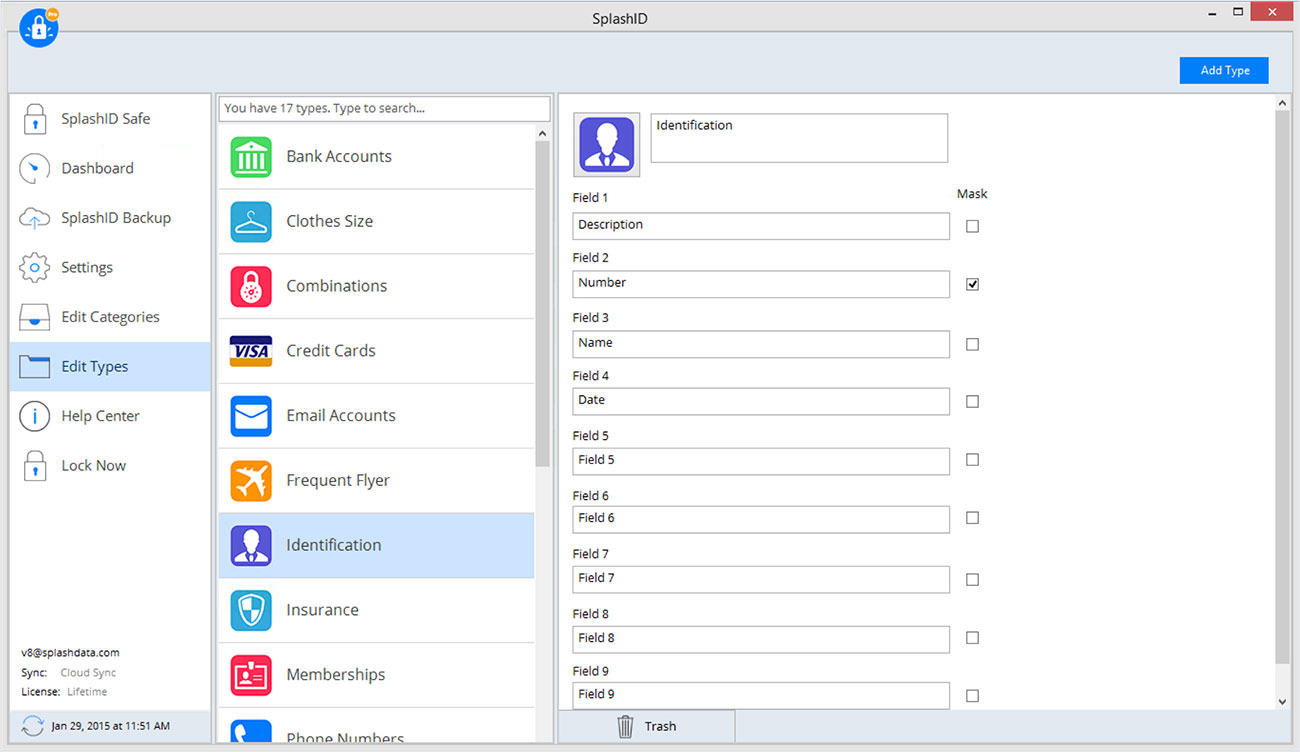The image size is (1300, 752).
Task: Open SplashID Safe from the sidebar
Action: coord(110,118)
